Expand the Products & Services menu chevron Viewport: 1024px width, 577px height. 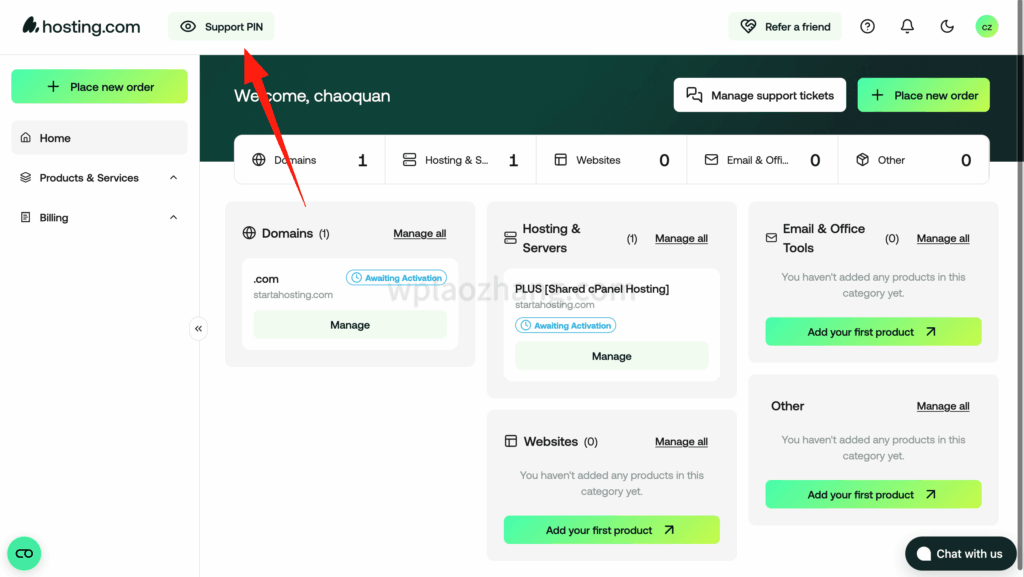(x=173, y=178)
